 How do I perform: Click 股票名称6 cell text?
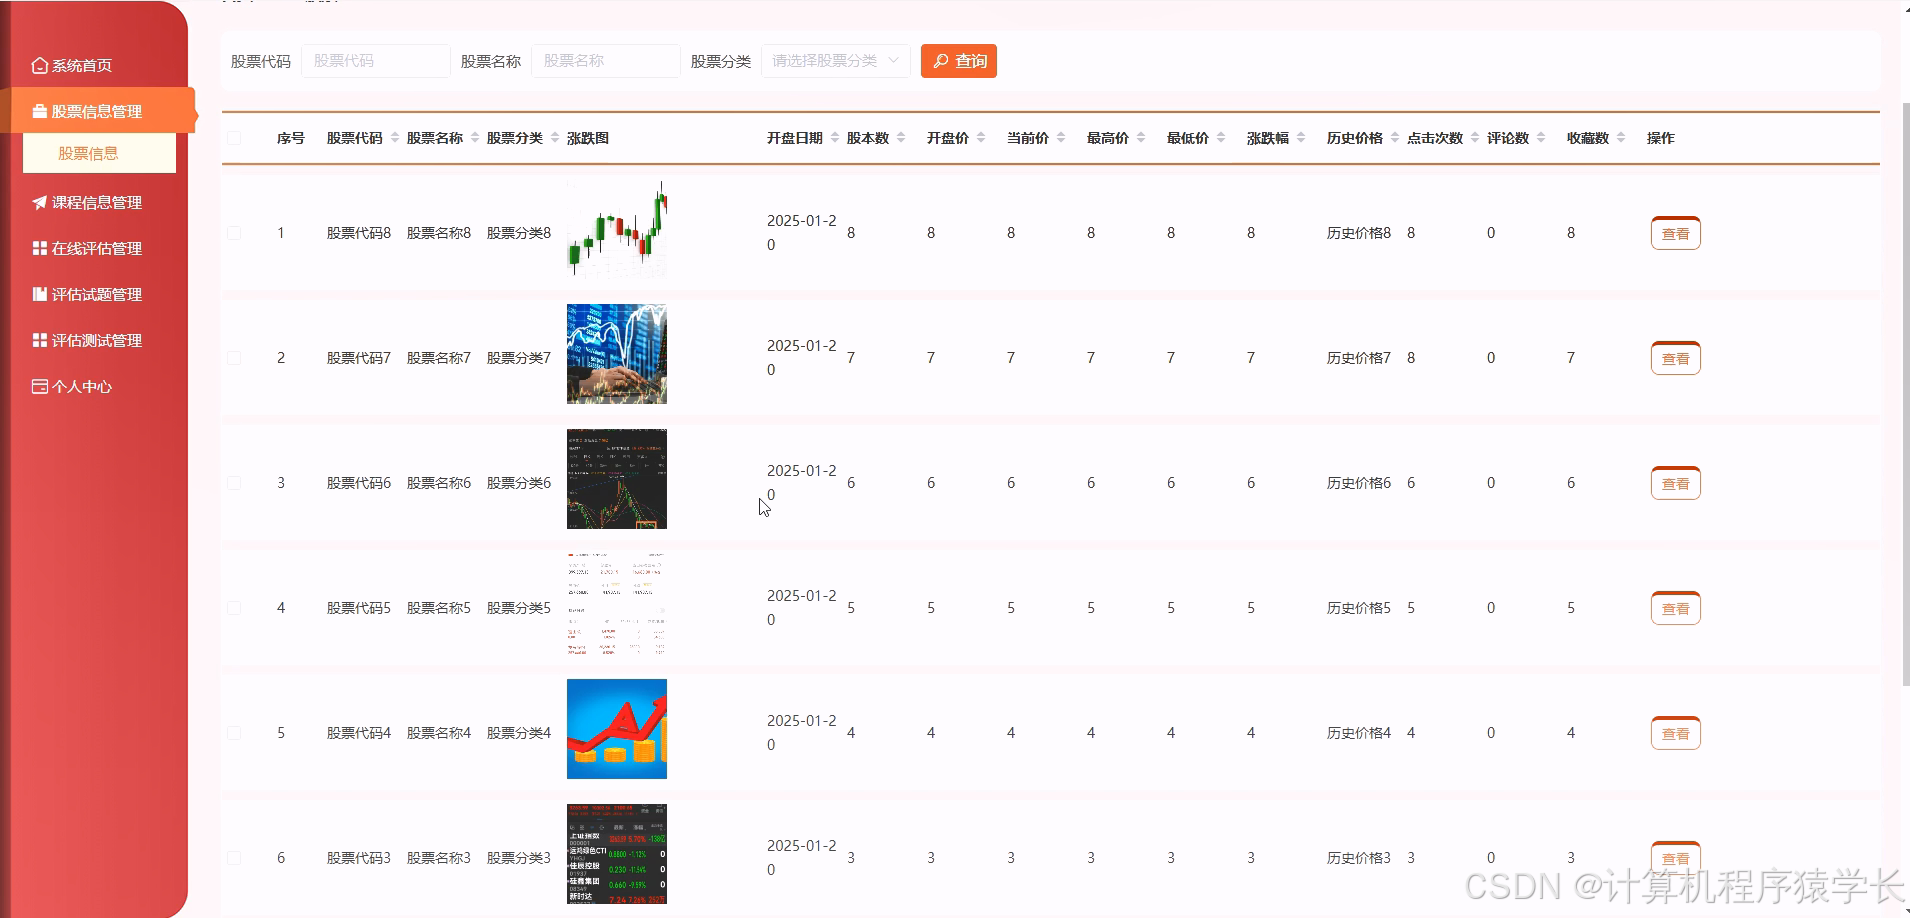[x=439, y=483]
